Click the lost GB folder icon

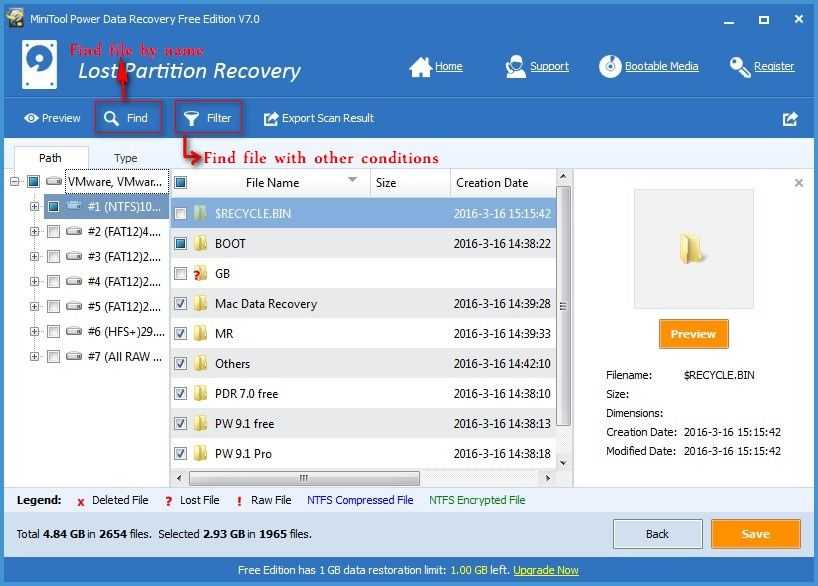[200, 273]
